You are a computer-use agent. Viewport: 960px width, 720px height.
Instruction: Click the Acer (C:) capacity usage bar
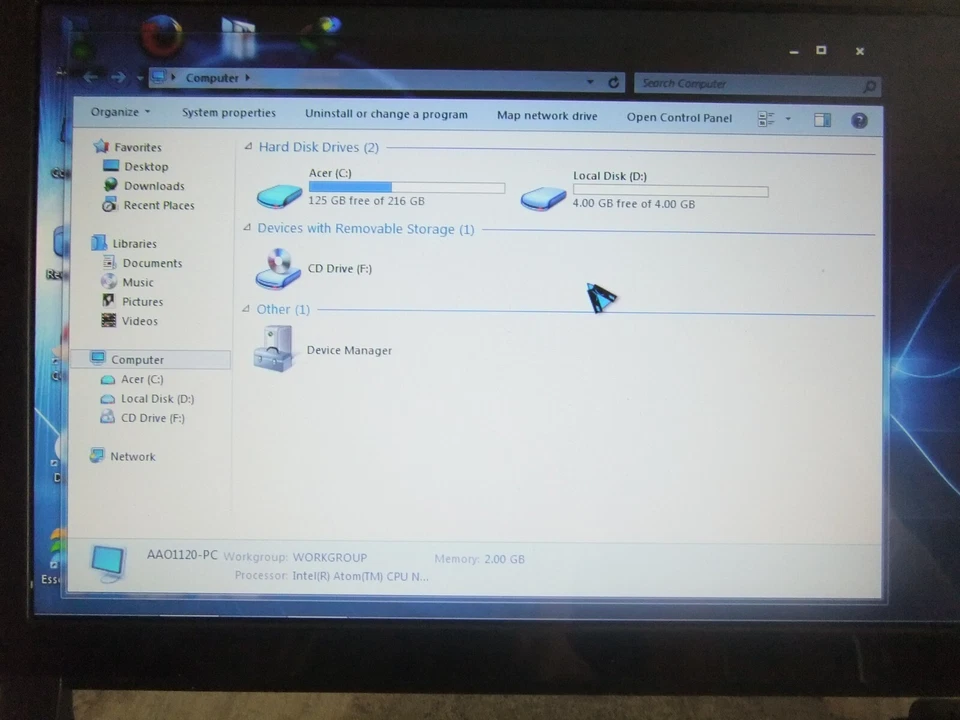[406, 187]
